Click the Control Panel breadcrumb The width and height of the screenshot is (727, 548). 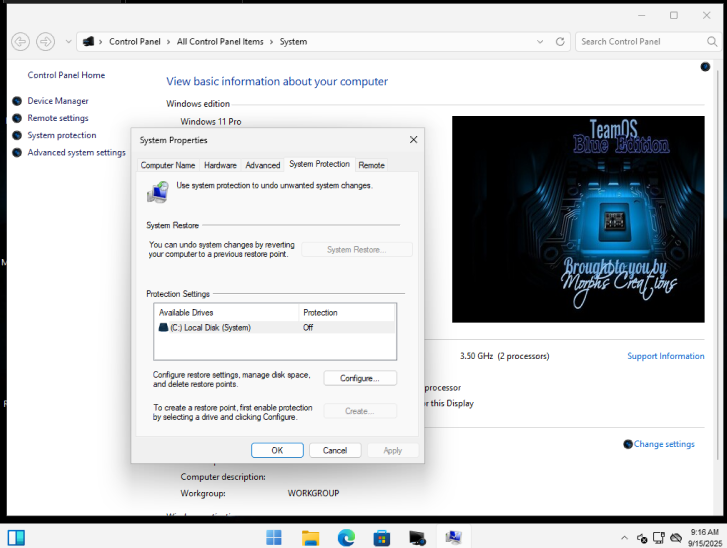point(134,42)
